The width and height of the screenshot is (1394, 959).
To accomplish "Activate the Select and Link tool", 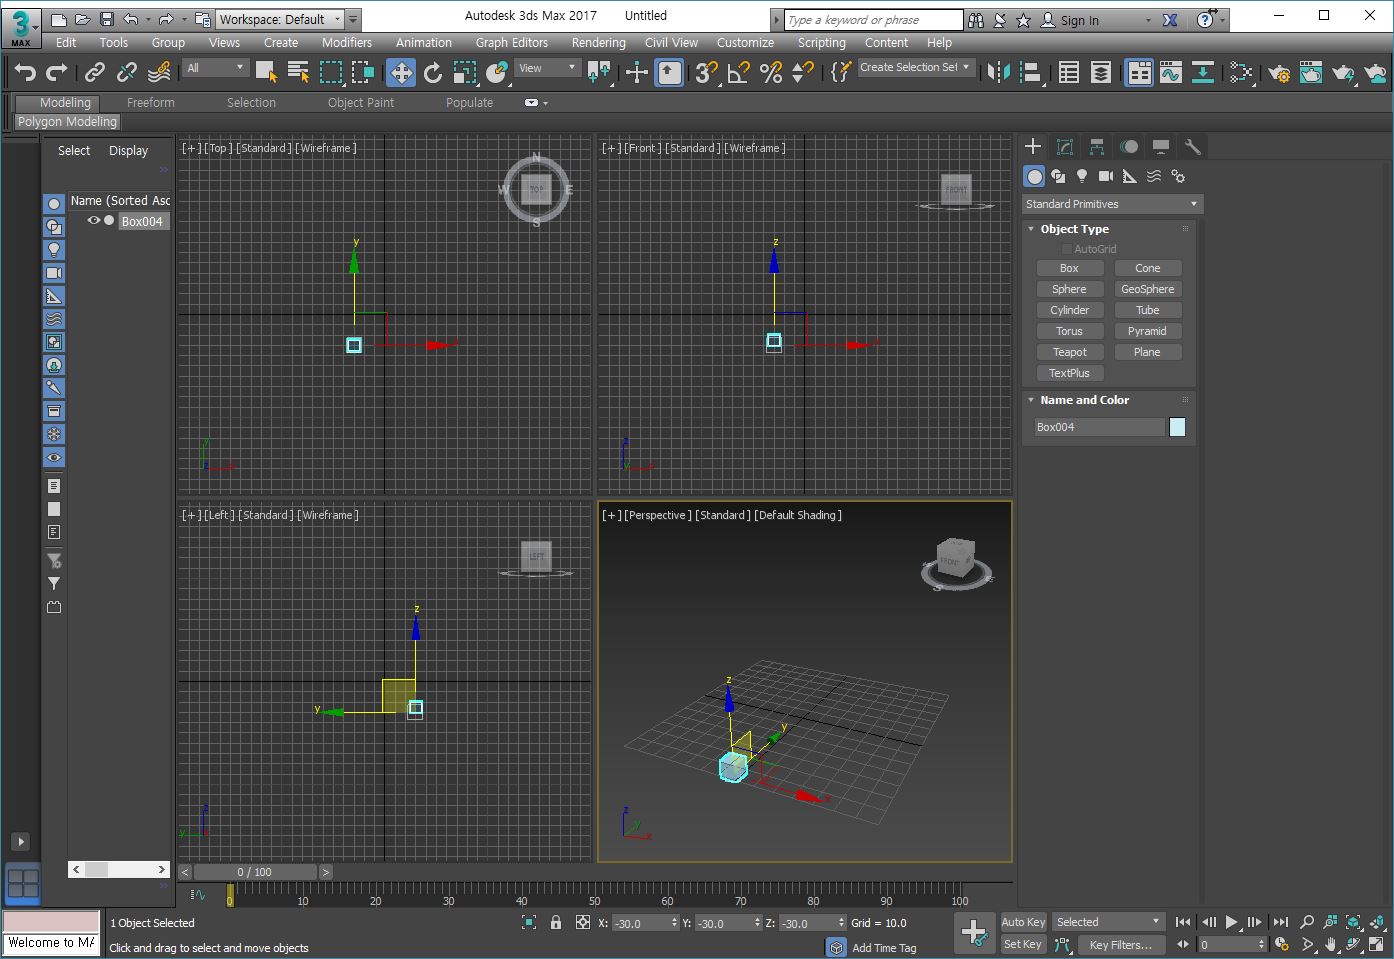I will [95, 72].
